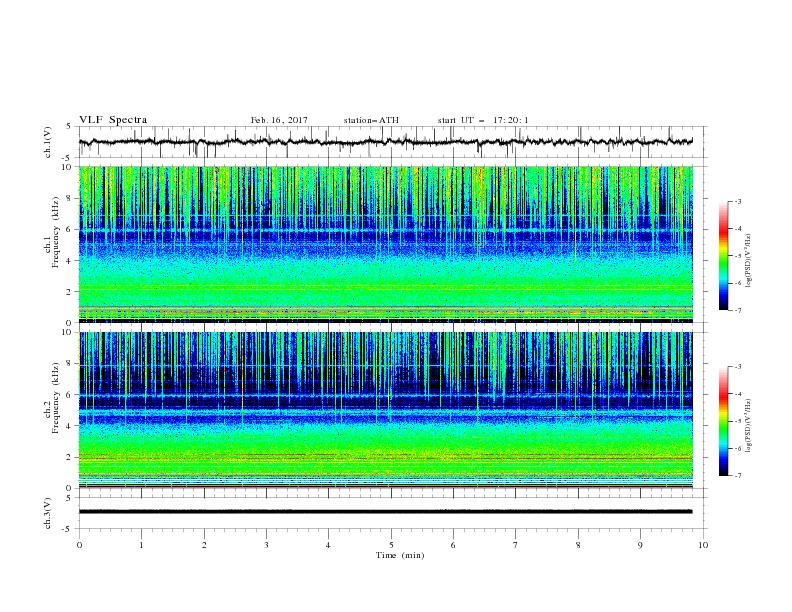Click the "8" frequency tick of ch.2 spectrogram
This screenshot has width=792, height=612.
click(x=71, y=364)
